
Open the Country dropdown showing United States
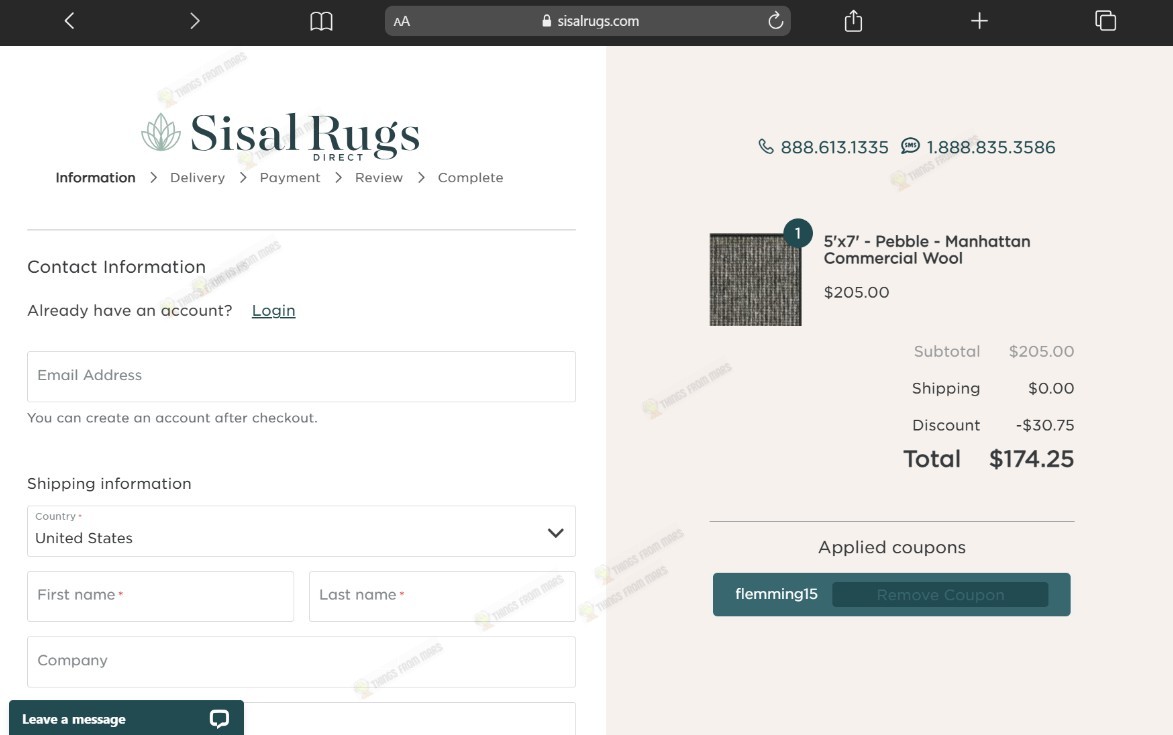(301, 532)
